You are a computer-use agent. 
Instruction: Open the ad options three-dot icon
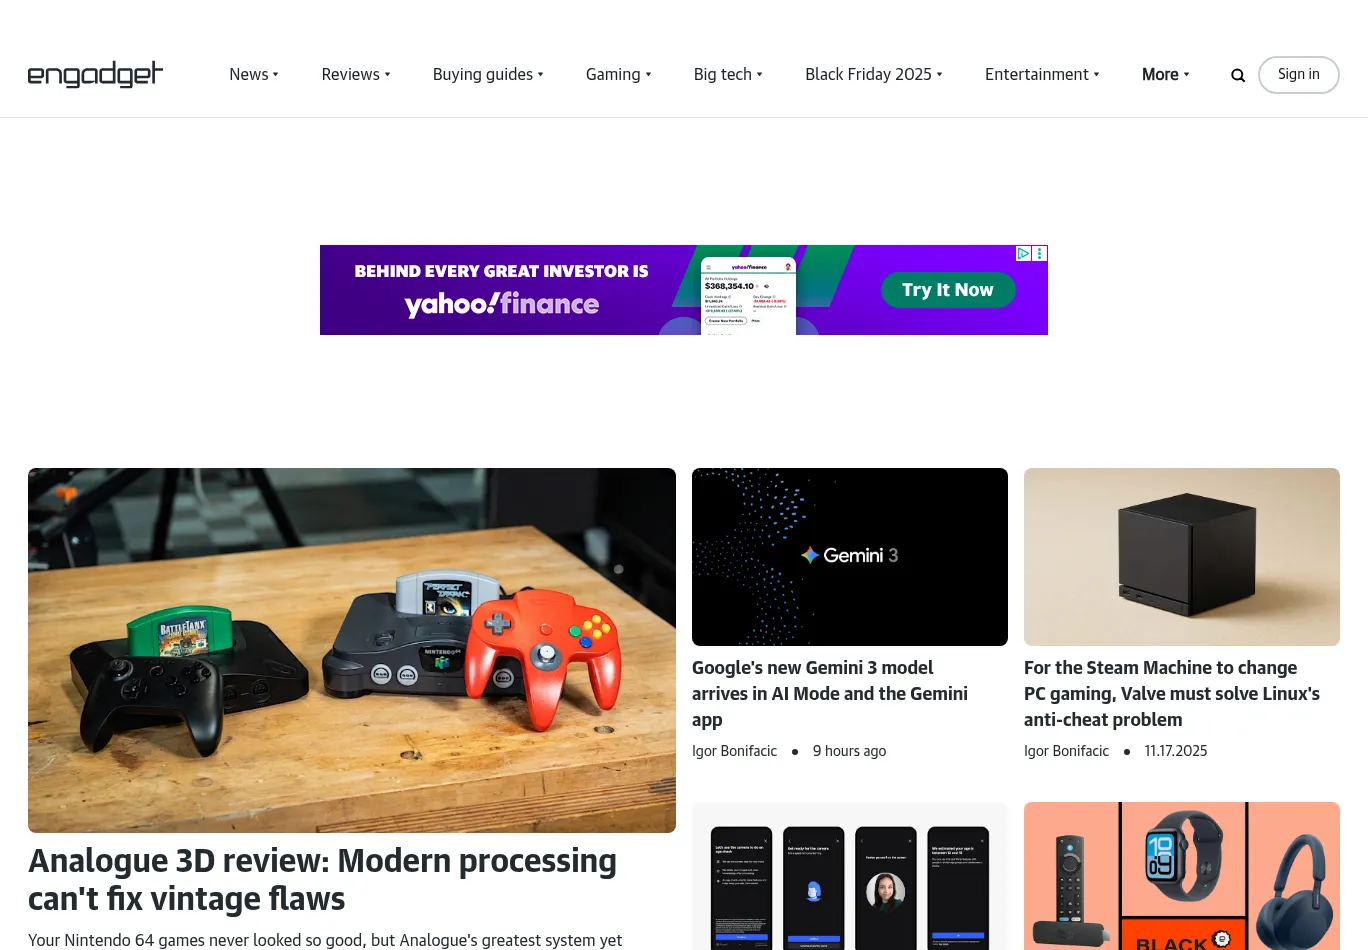point(1040,253)
